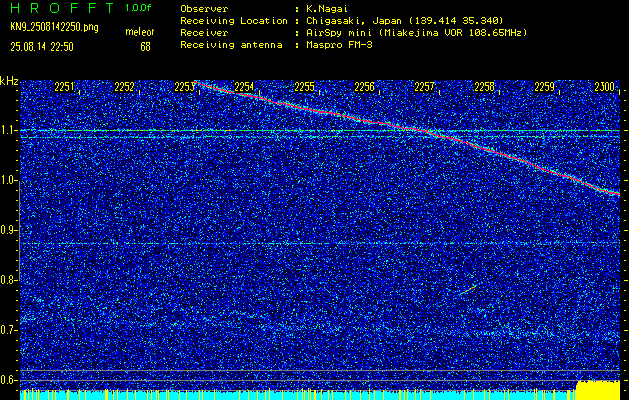The height and width of the screenshot is (400, 629).
Task: Click time marker 2254
Action: (x=244, y=87)
